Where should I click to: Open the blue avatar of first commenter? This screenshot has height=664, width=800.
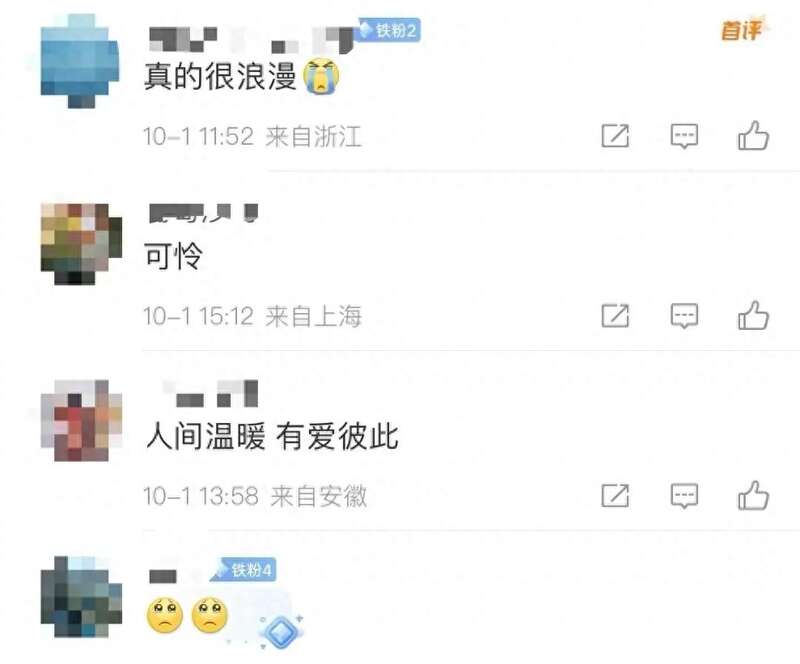(80, 61)
